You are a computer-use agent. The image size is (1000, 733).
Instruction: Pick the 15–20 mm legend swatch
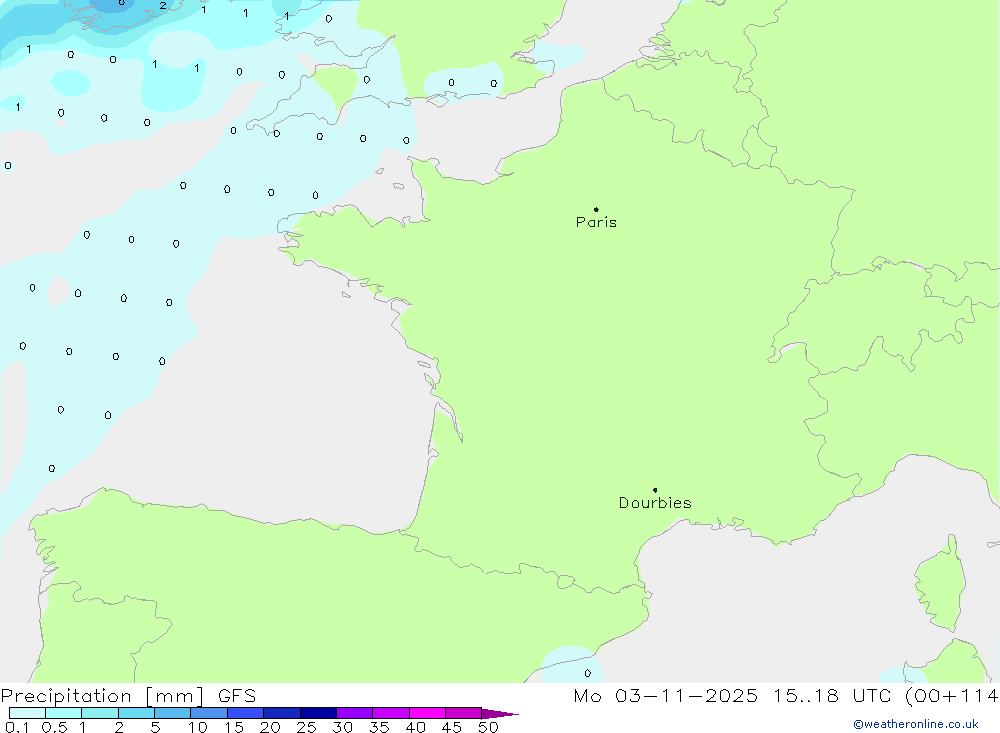pos(246,713)
